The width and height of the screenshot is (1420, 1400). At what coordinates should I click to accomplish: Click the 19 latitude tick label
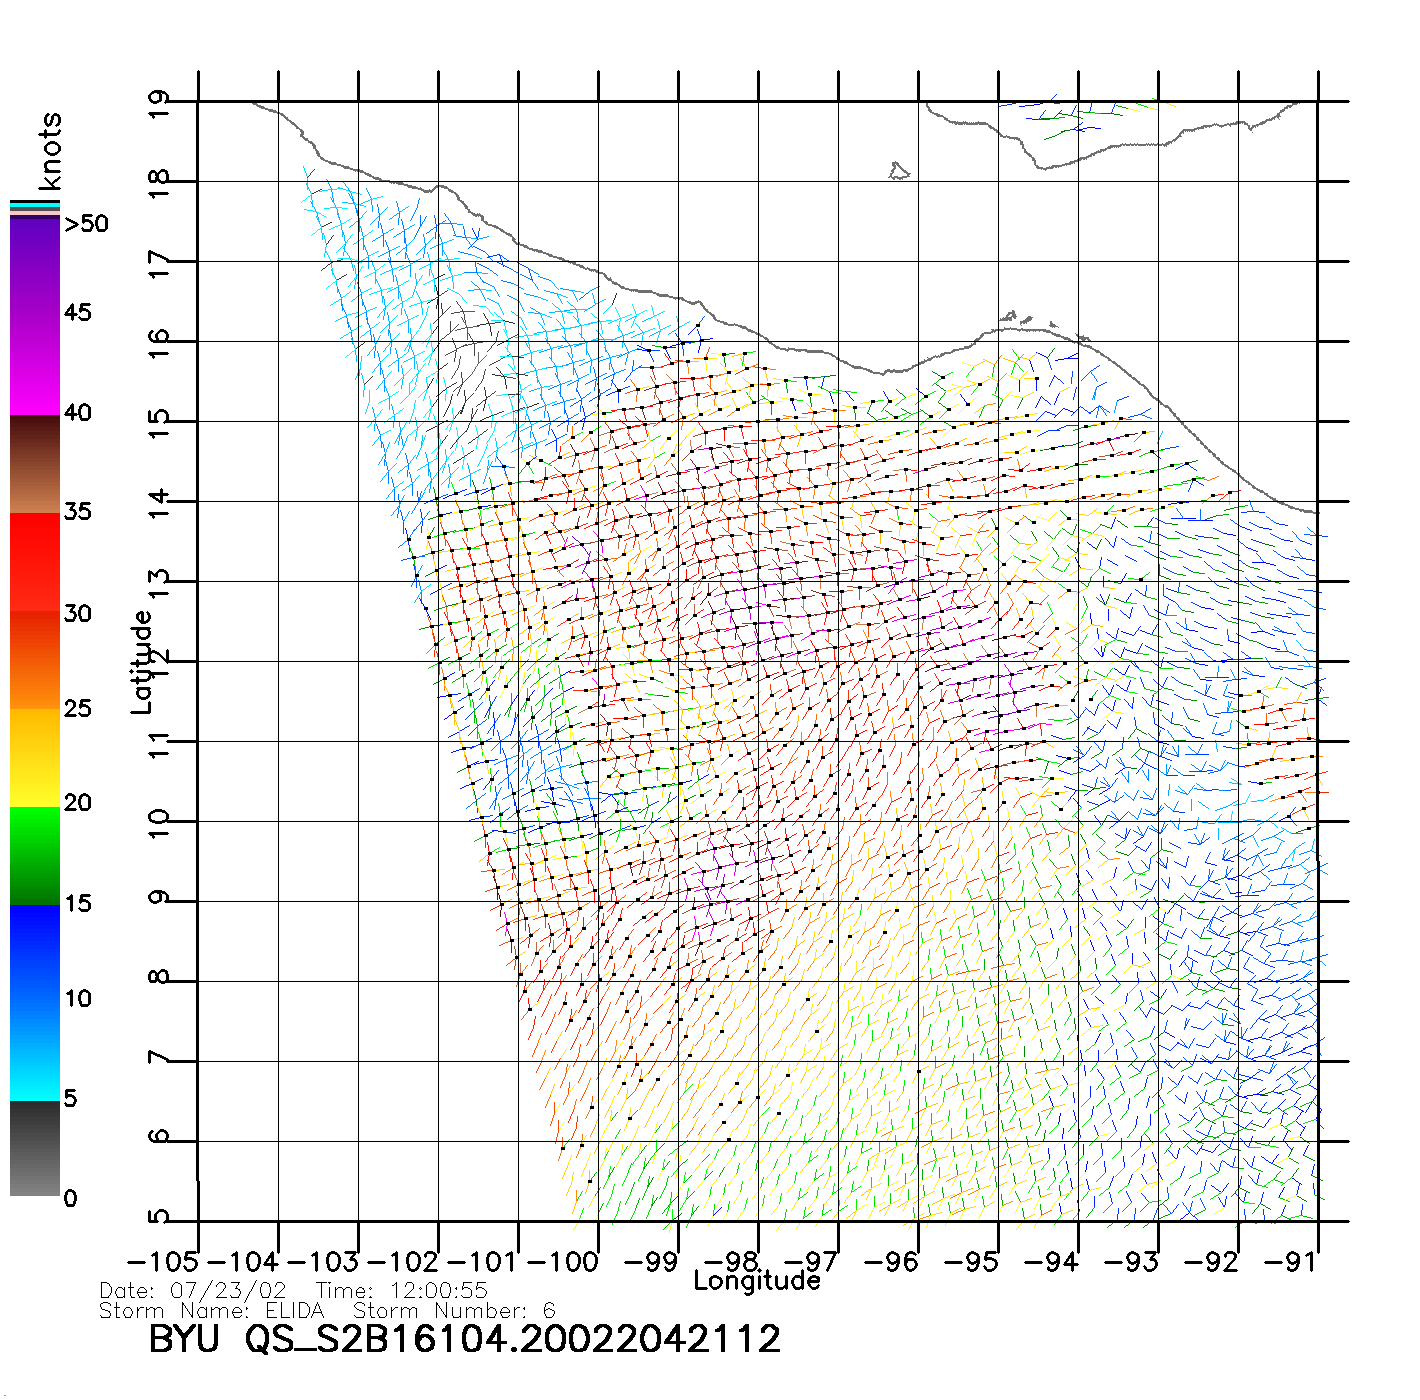click(158, 105)
